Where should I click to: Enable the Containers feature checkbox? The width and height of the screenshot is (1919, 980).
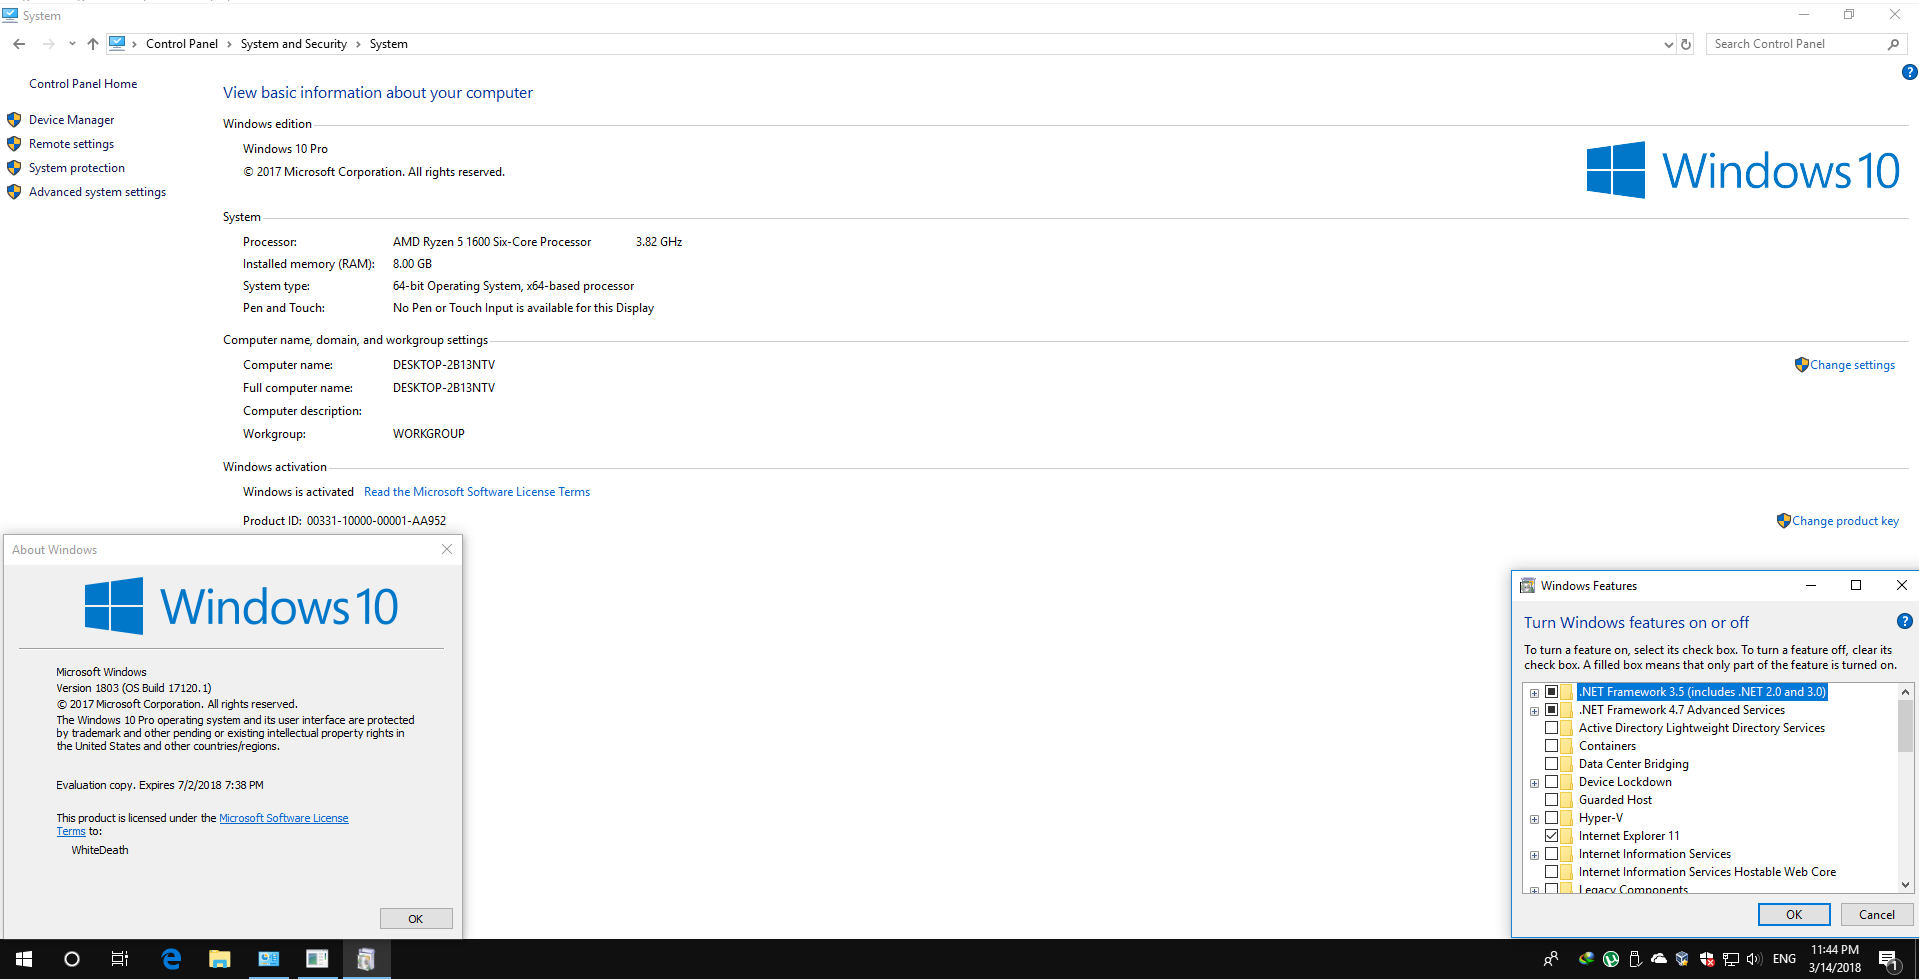click(x=1551, y=746)
